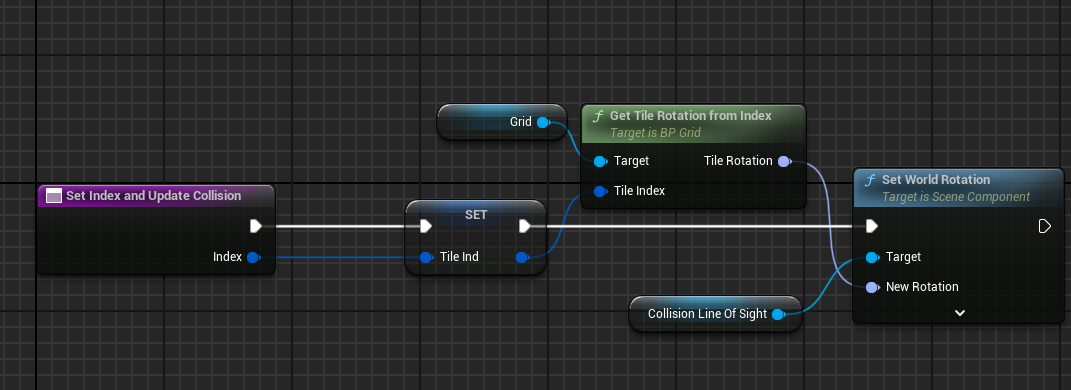The width and height of the screenshot is (1071, 390).
Task: Click the Collision Line Of Sight output pin
Action: (x=778, y=314)
